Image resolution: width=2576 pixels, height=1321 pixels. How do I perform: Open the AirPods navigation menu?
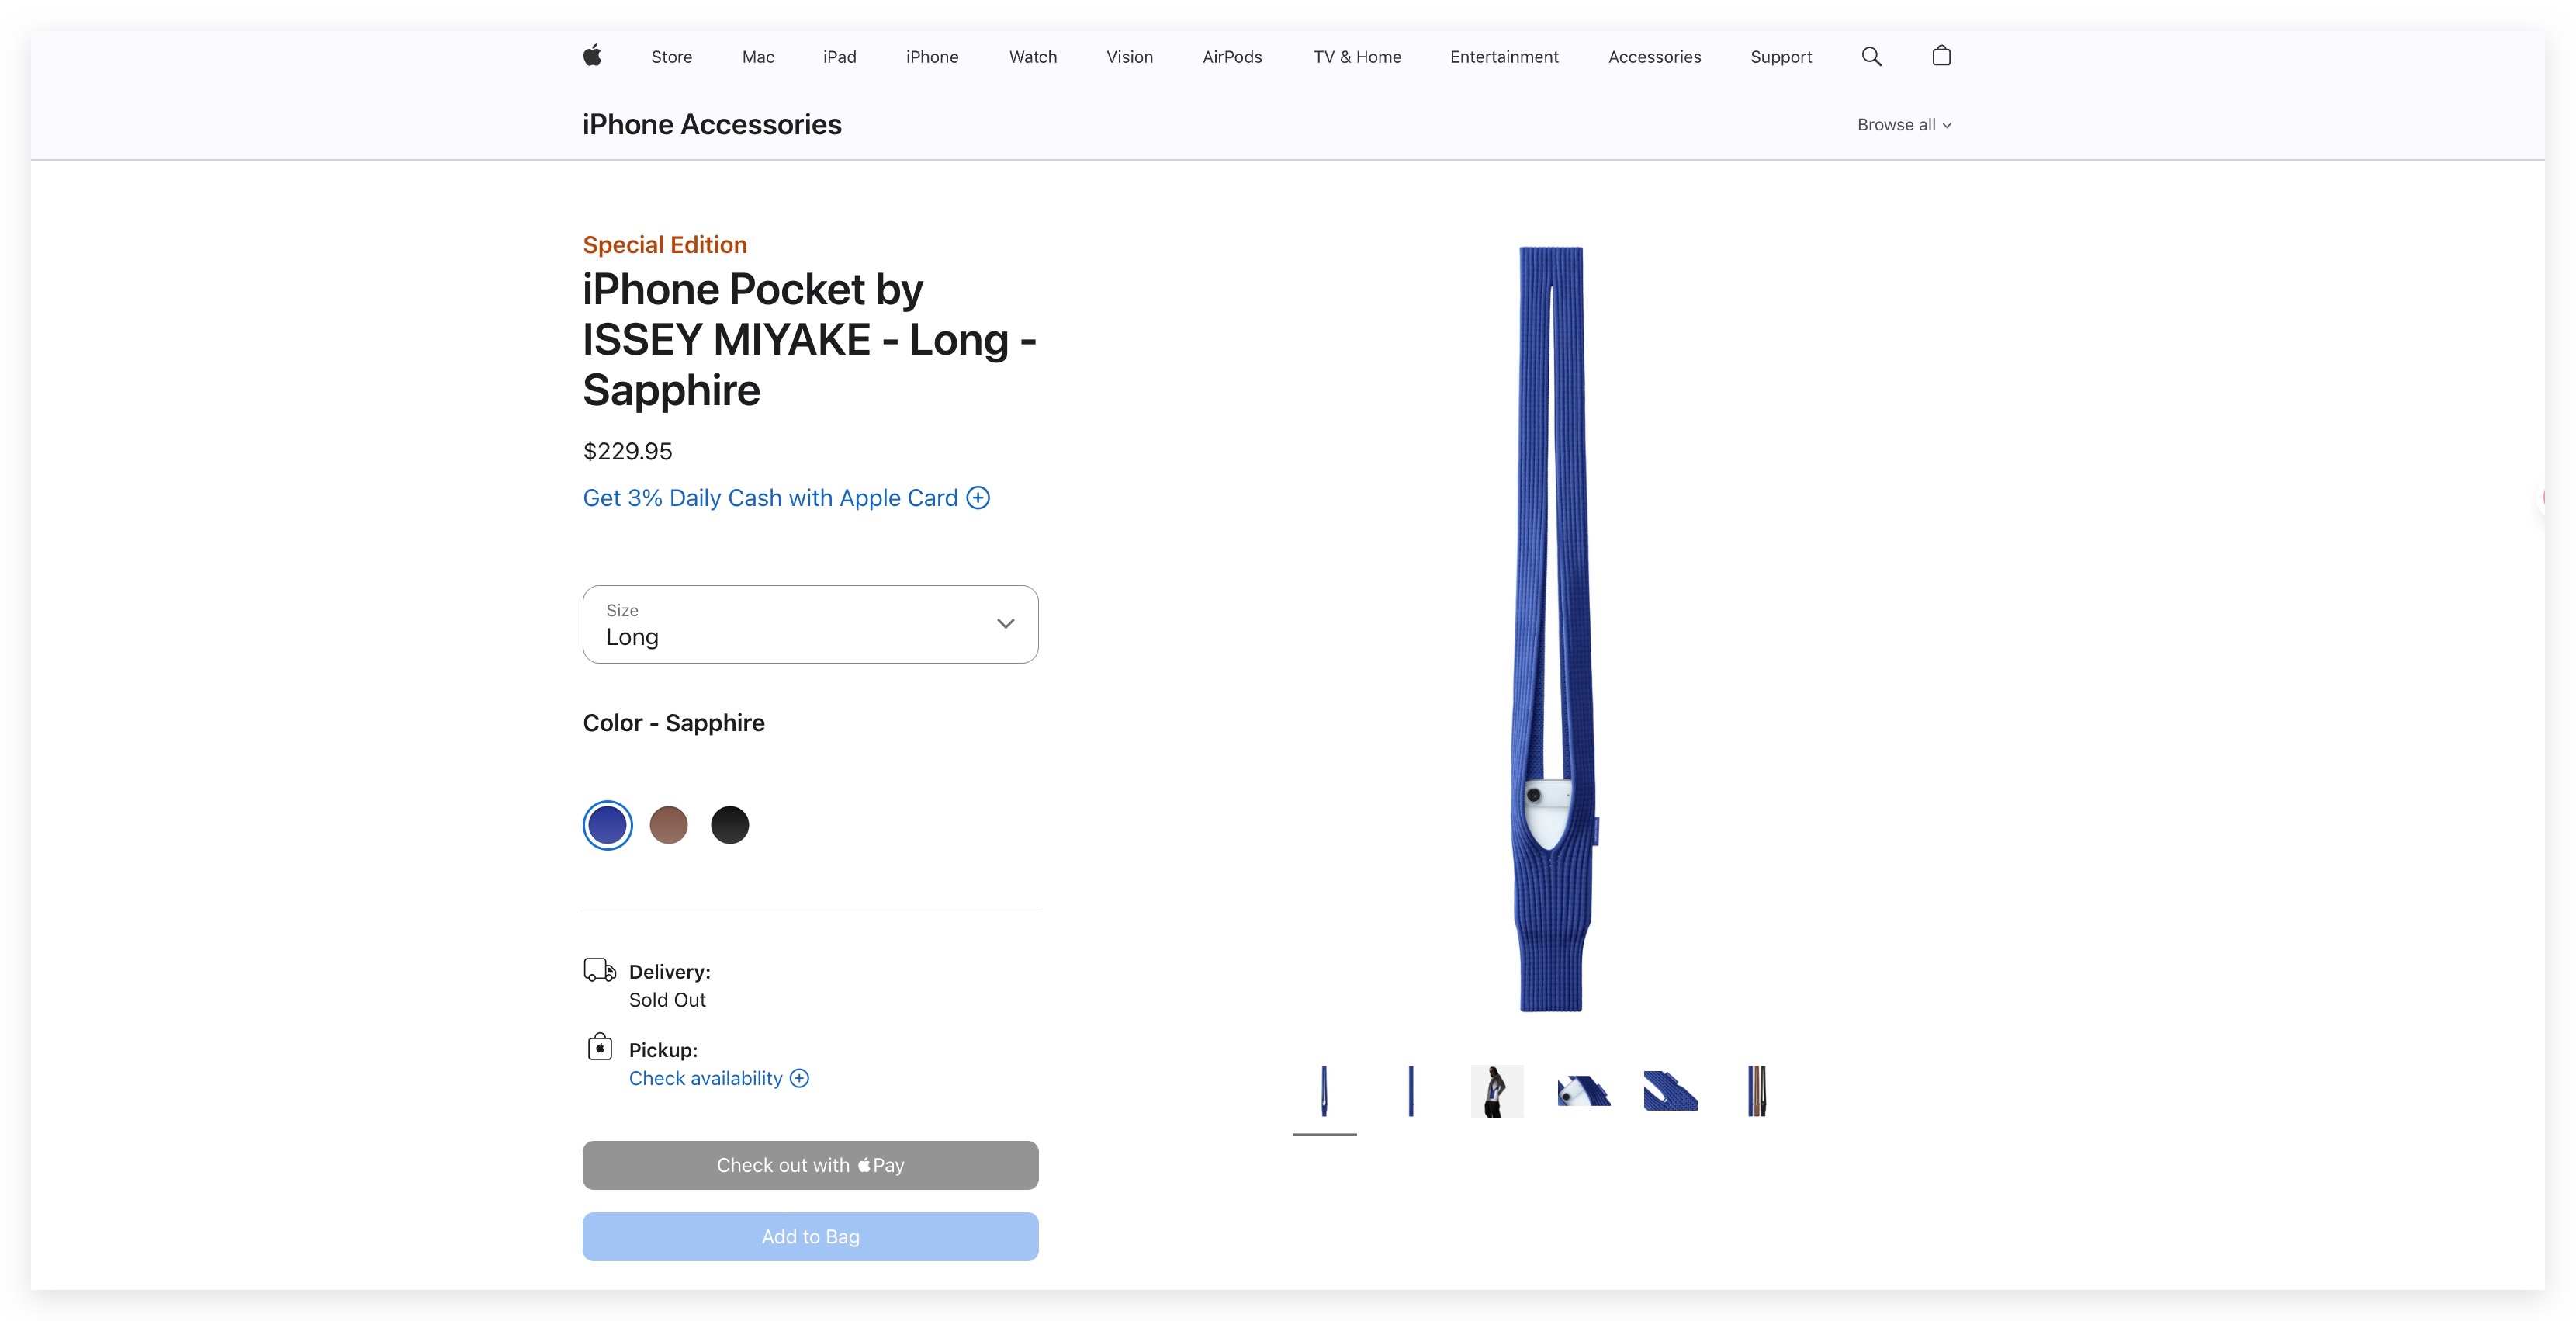(x=1232, y=57)
